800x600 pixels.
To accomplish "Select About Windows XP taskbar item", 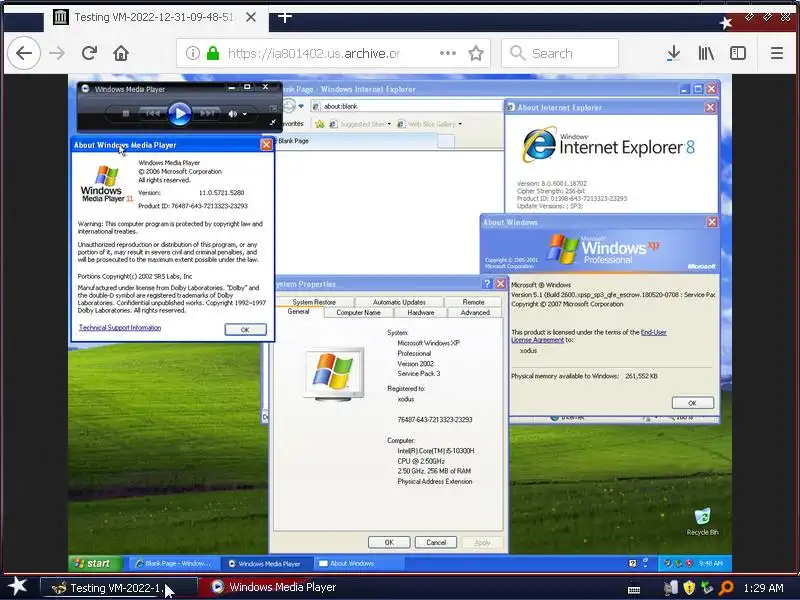I will coord(358,563).
